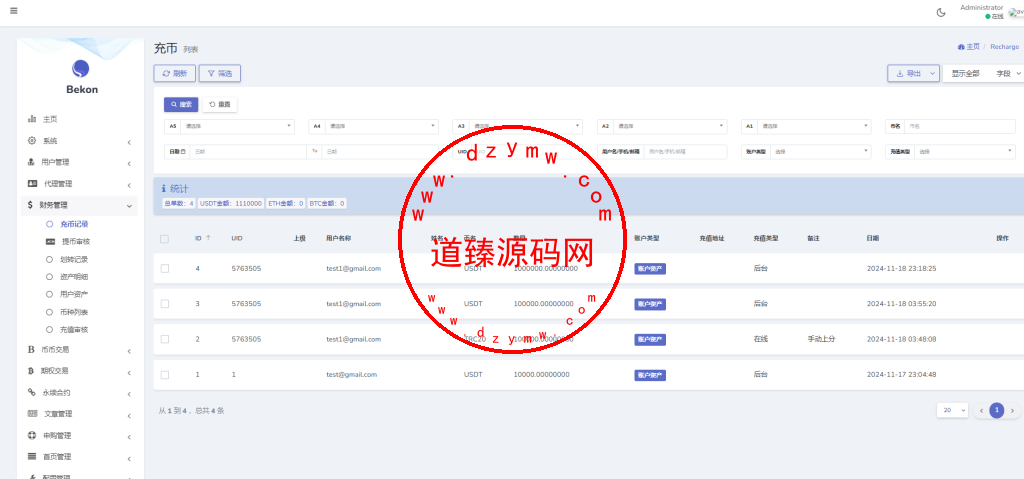Click the hamburger menu icon
Screen dimensions: 1024x479
[14, 10]
